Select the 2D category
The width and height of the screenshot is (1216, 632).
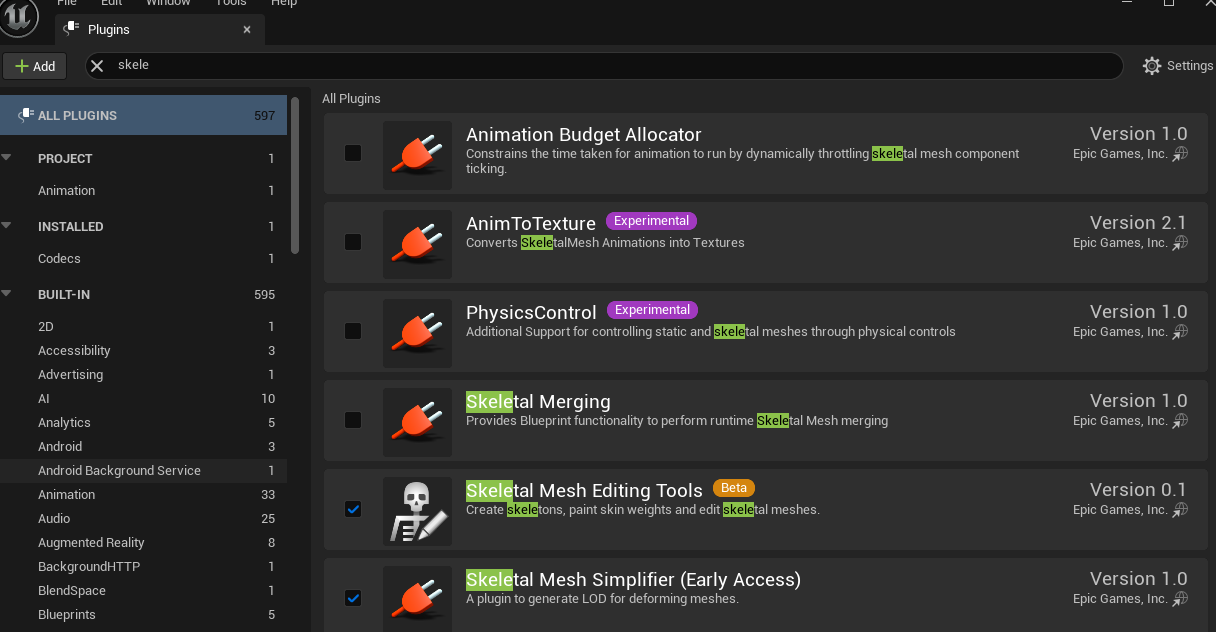pyautogui.click(x=143, y=326)
